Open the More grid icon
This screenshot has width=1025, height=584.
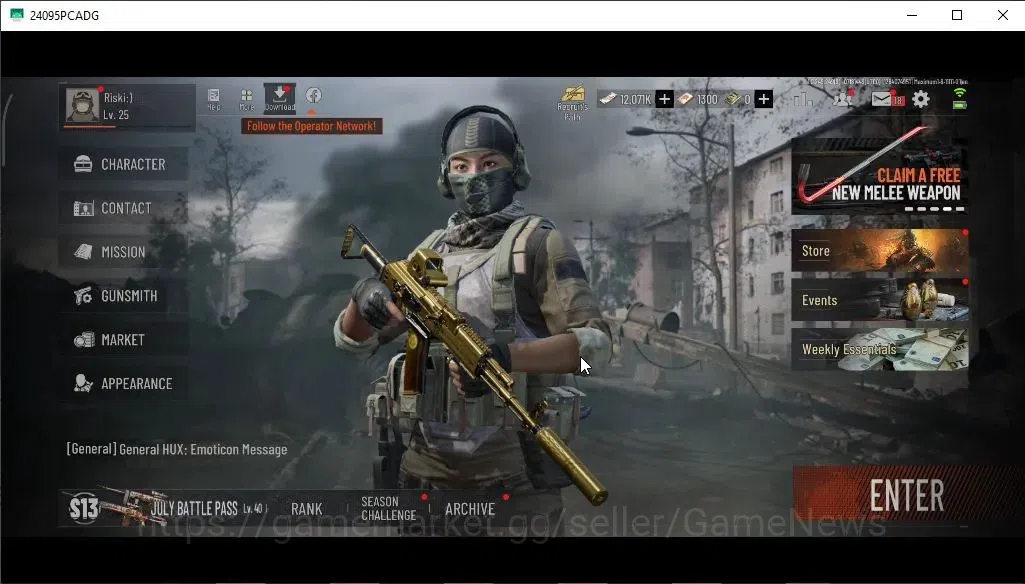pos(246,99)
